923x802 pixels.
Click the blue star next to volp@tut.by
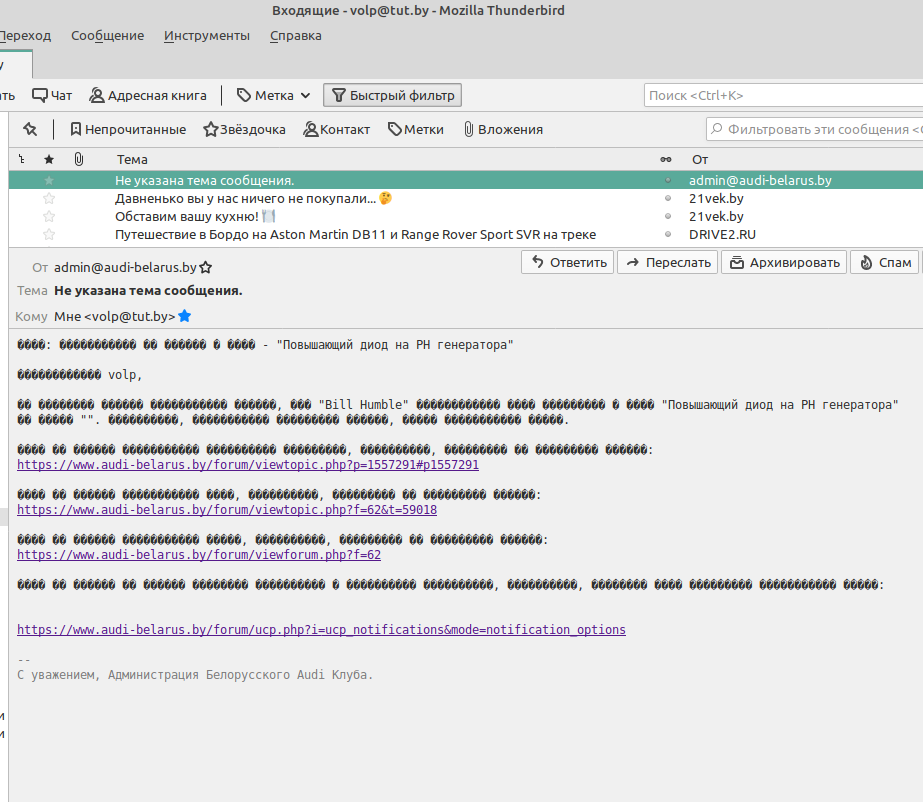[184, 316]
